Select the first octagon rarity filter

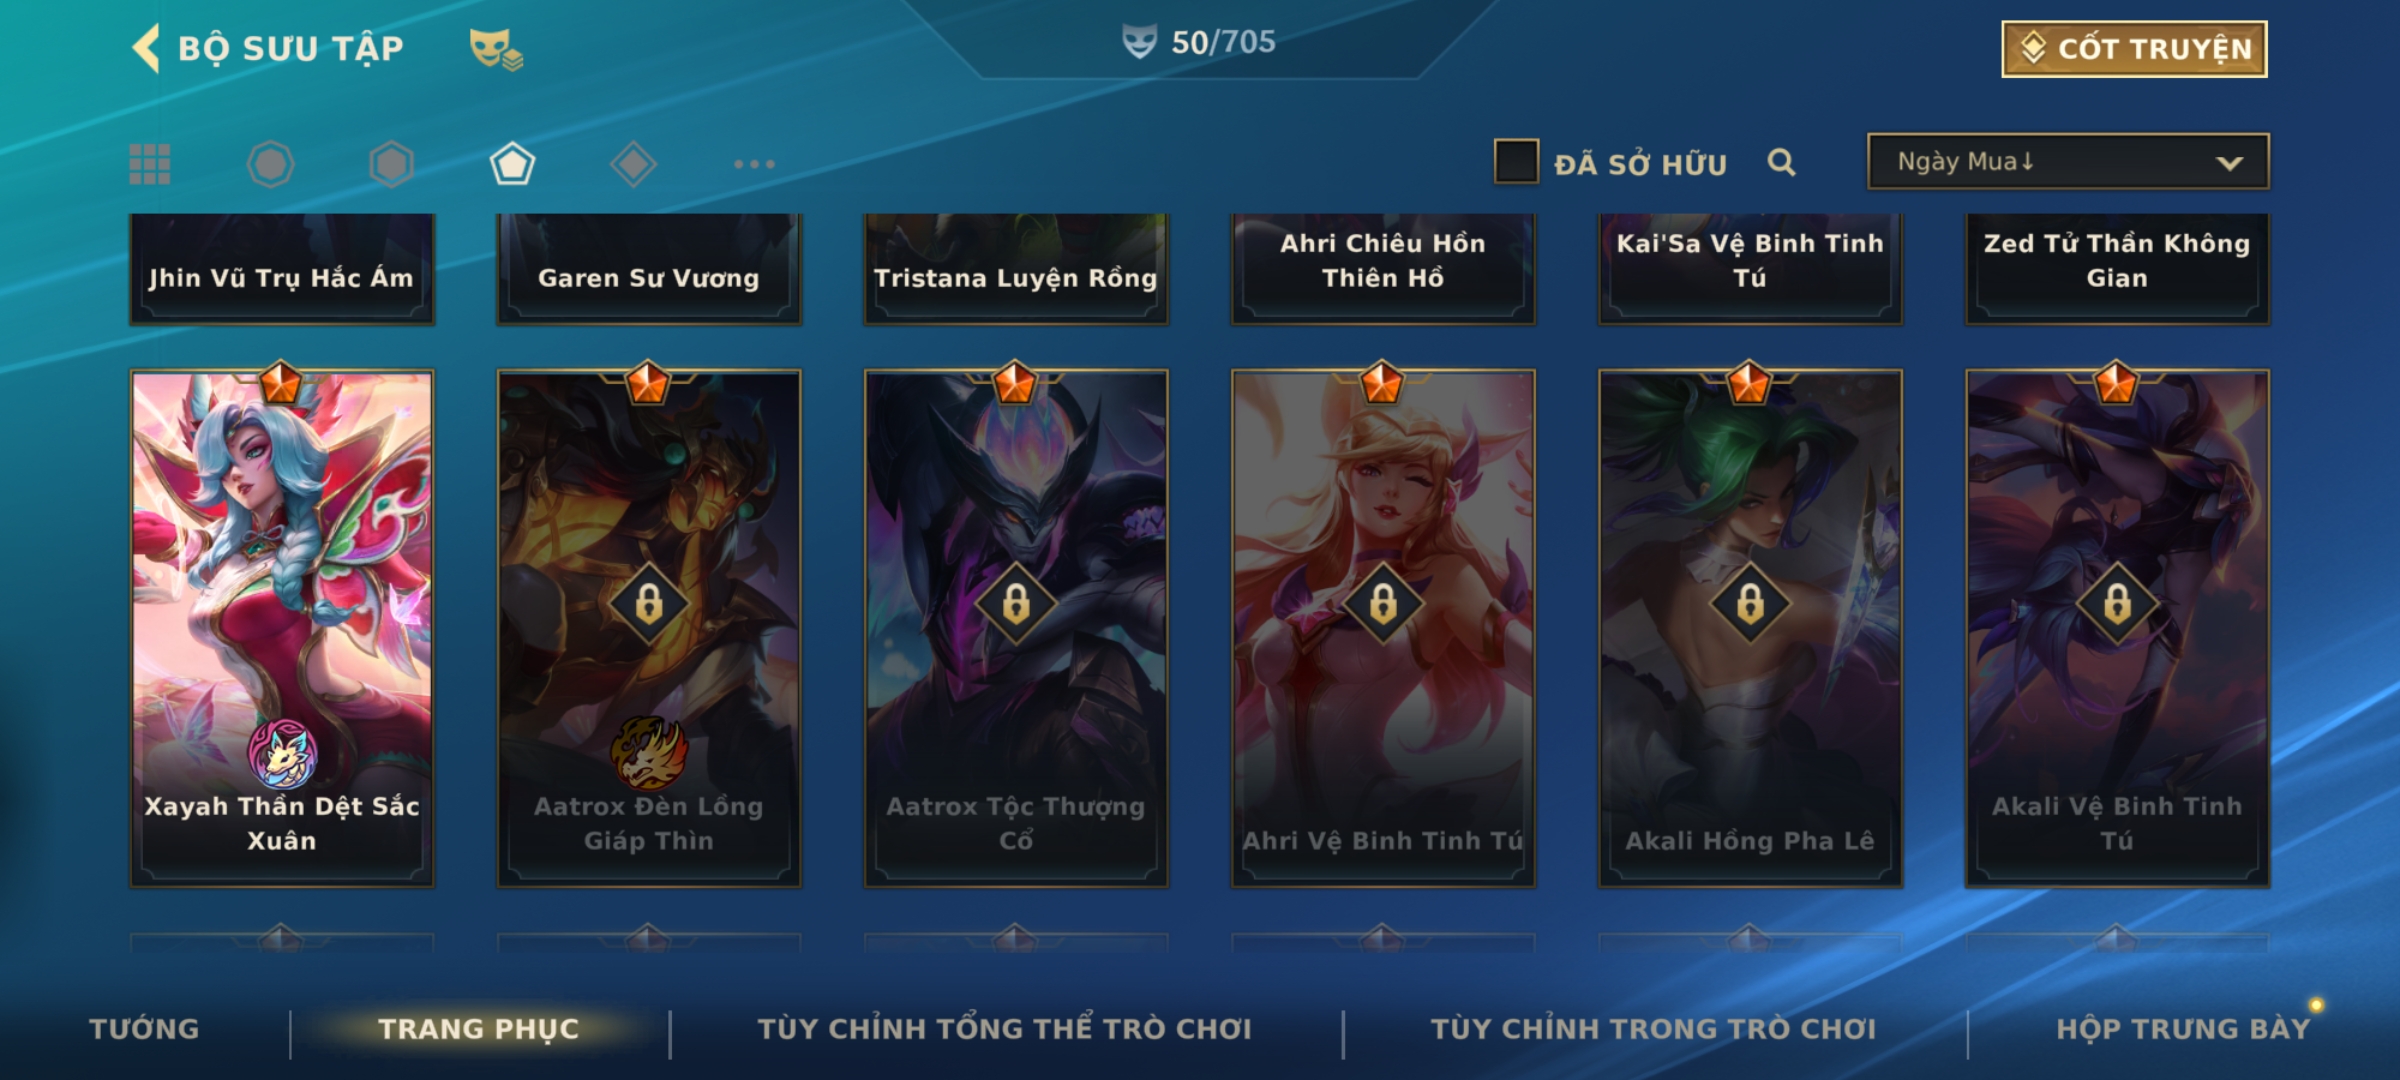(x=270, y=164)
